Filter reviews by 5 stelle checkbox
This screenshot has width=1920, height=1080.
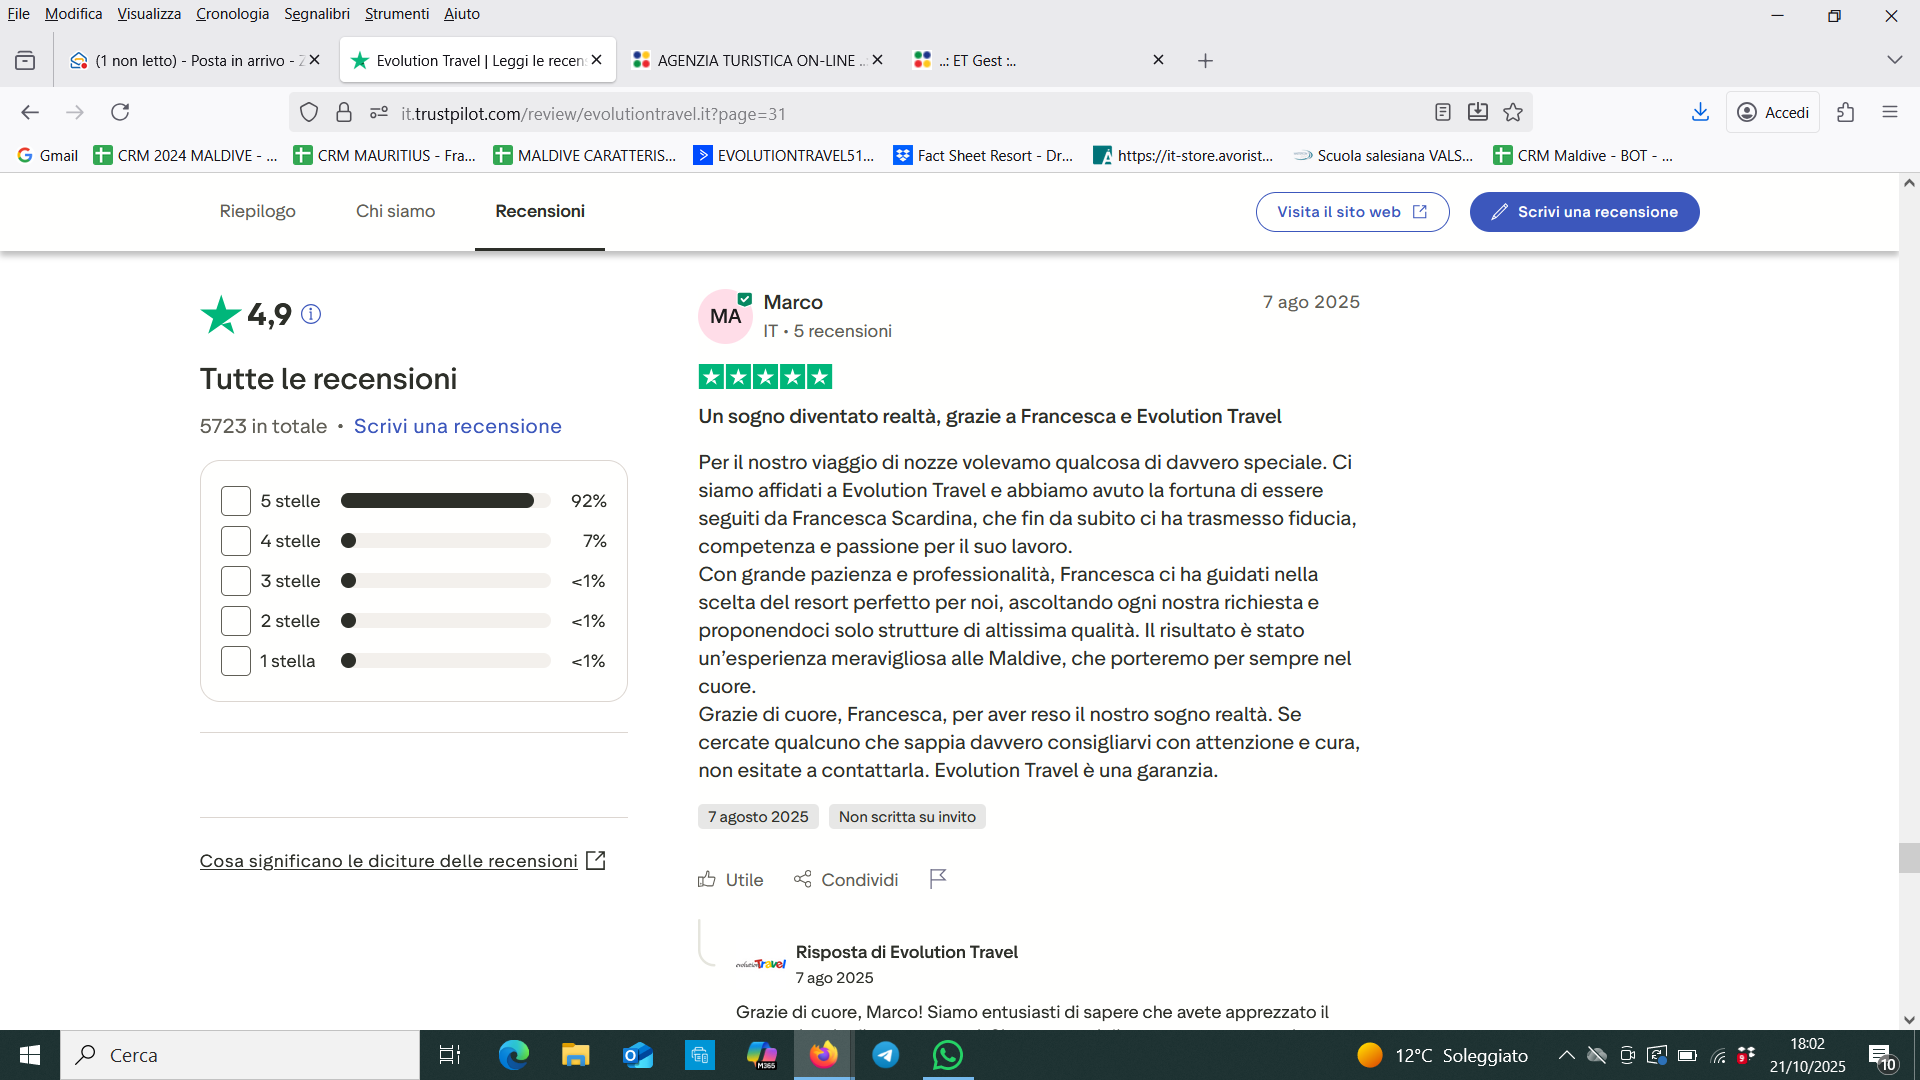point(236,501)
